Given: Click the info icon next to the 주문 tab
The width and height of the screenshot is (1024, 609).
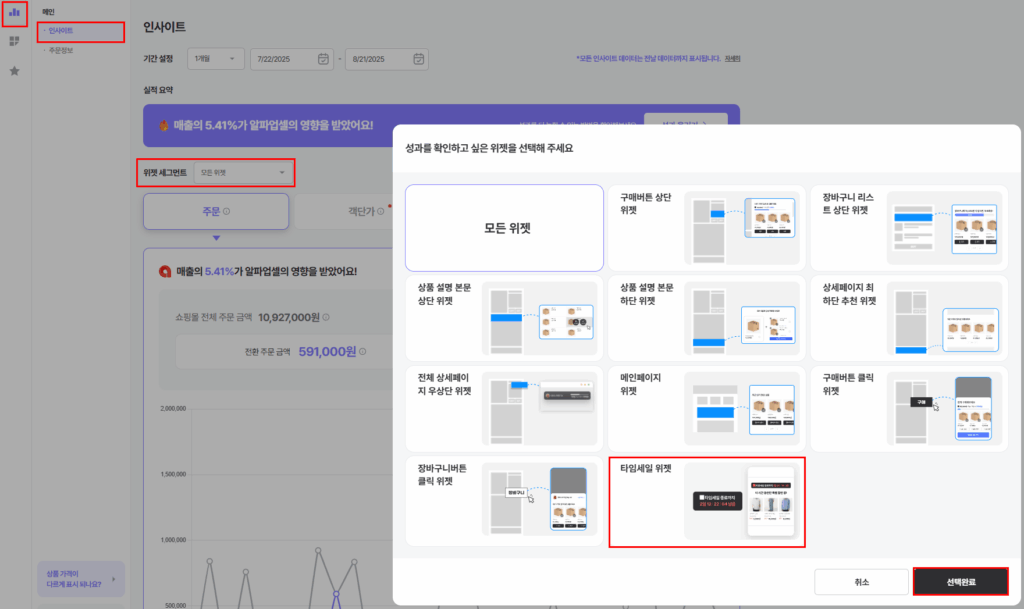Looking at the screenshot, I should (x=226, y=213).
